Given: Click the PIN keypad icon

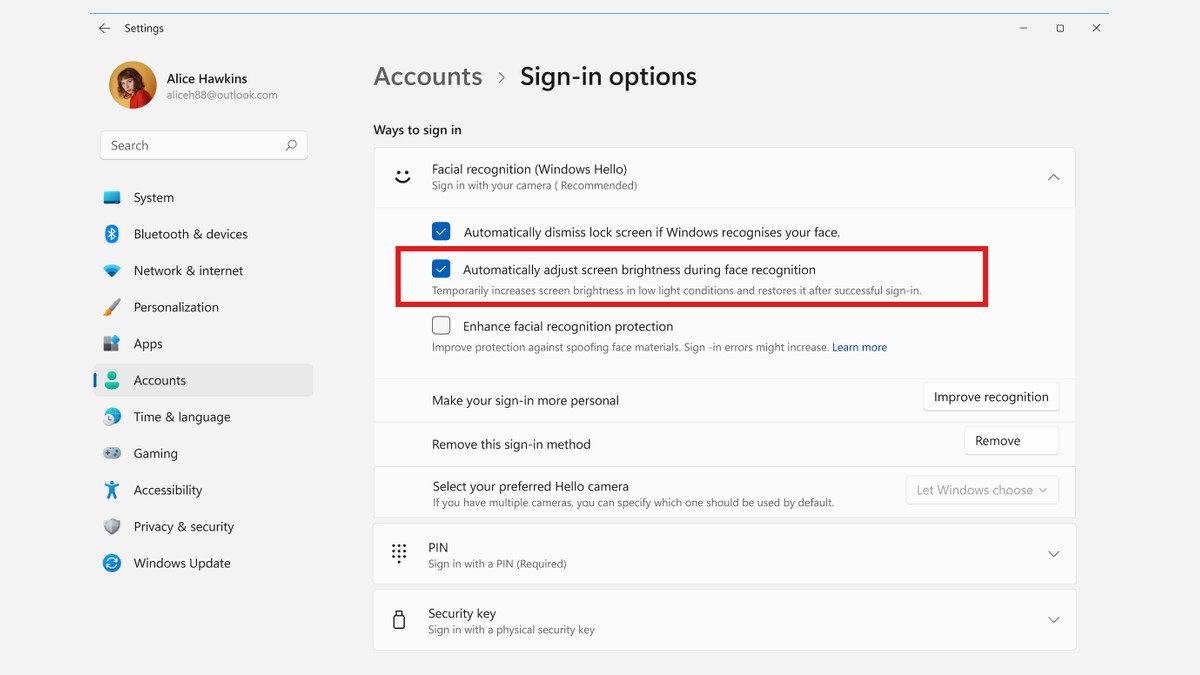Looking at the screenshot, I should coord(399,553).
